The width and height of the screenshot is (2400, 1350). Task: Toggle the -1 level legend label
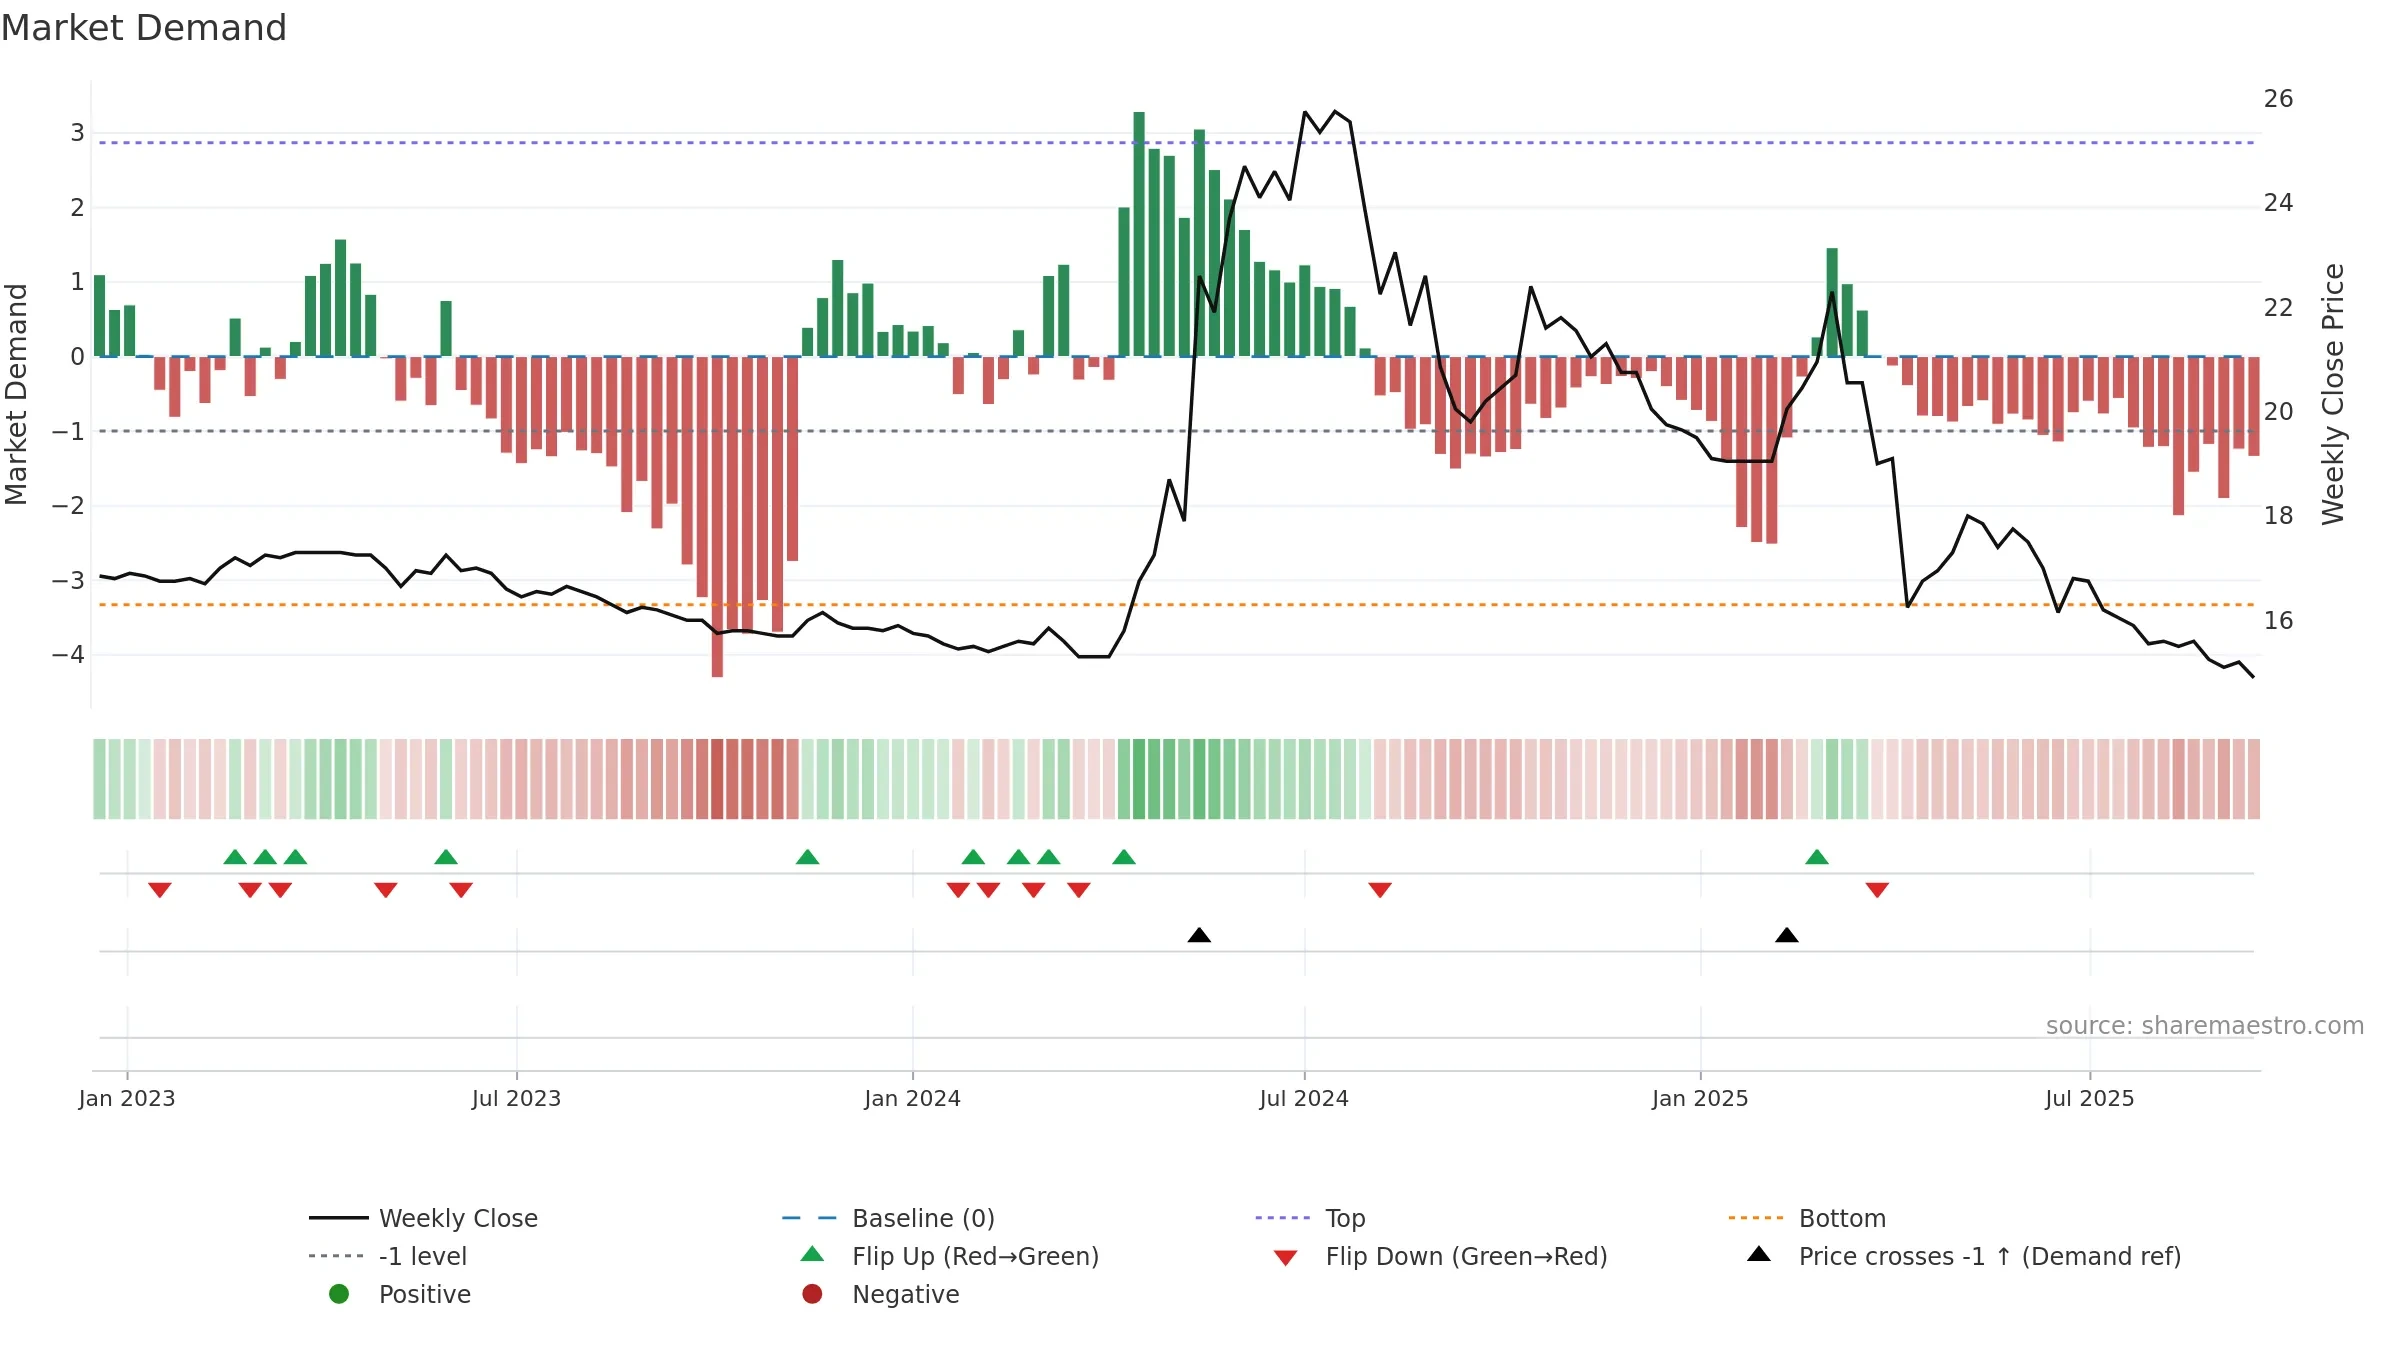pyautogui.click(x=423, y=1256)
